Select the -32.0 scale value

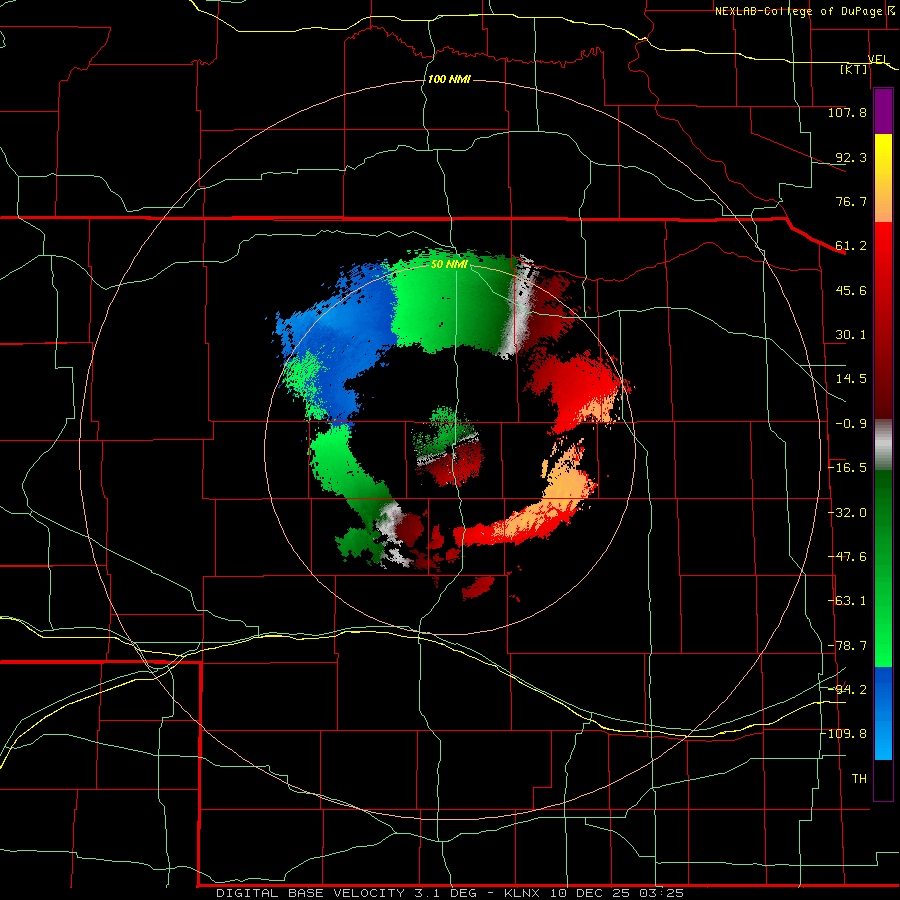coord(847,513)
